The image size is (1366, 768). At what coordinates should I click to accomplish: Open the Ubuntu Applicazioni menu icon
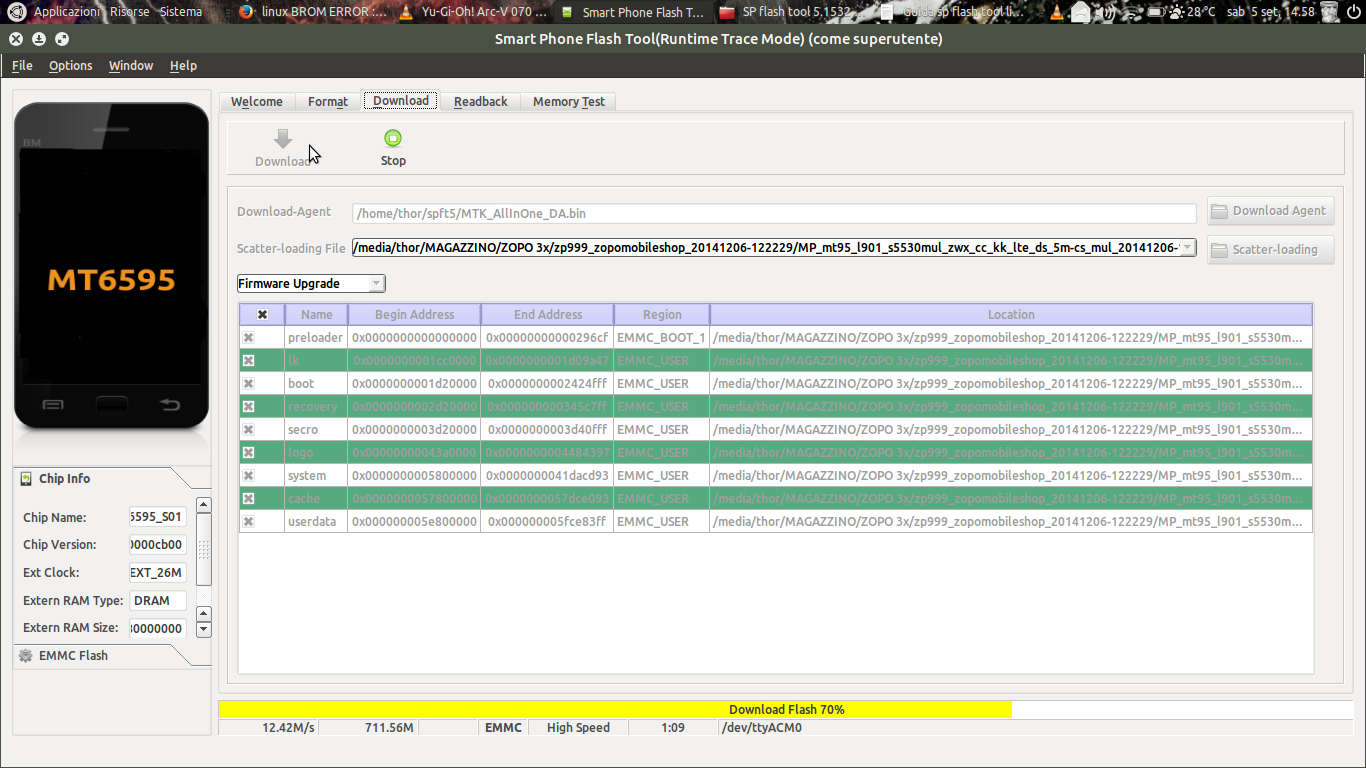pos(17,12)
